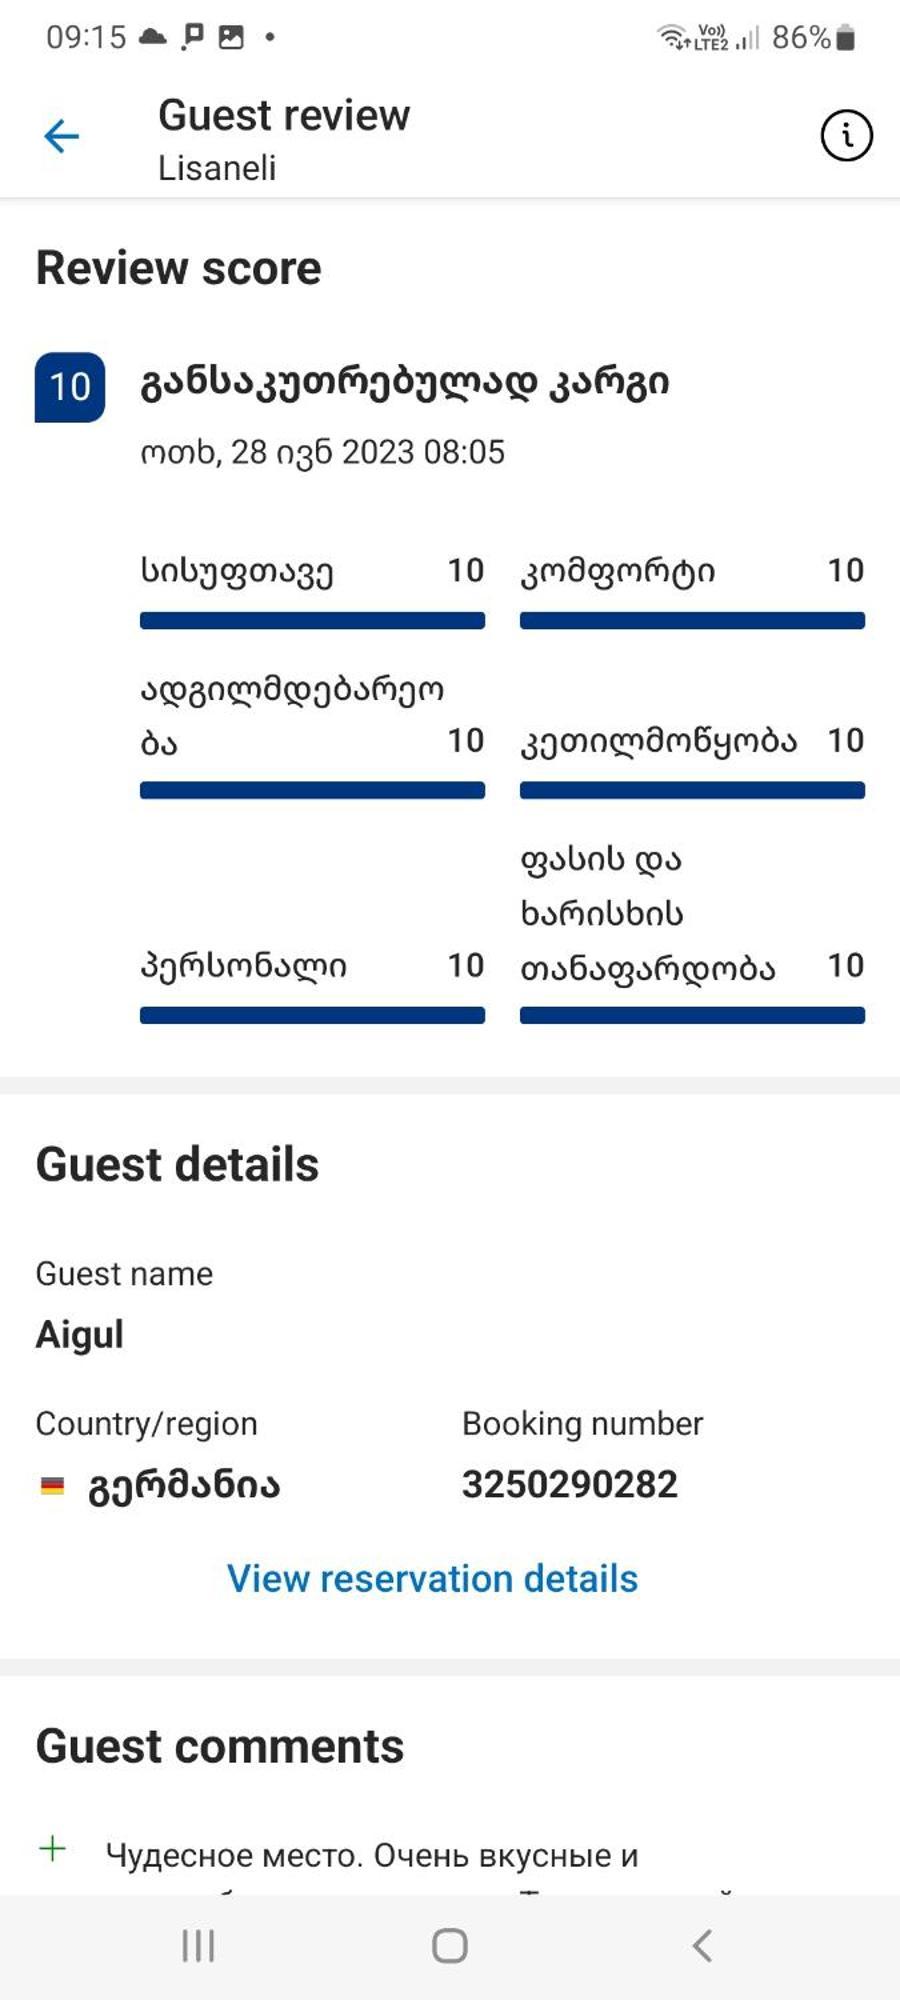Tap the picture notification icon in status bar
The height and width of the screenshot is (2000, 900).
(231, 37)
